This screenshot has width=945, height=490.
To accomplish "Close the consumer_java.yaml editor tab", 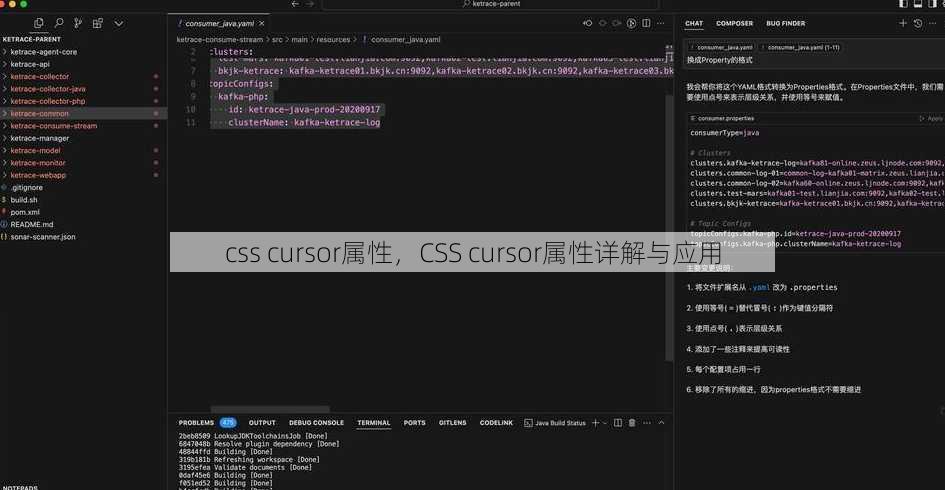I will [262, 24].
